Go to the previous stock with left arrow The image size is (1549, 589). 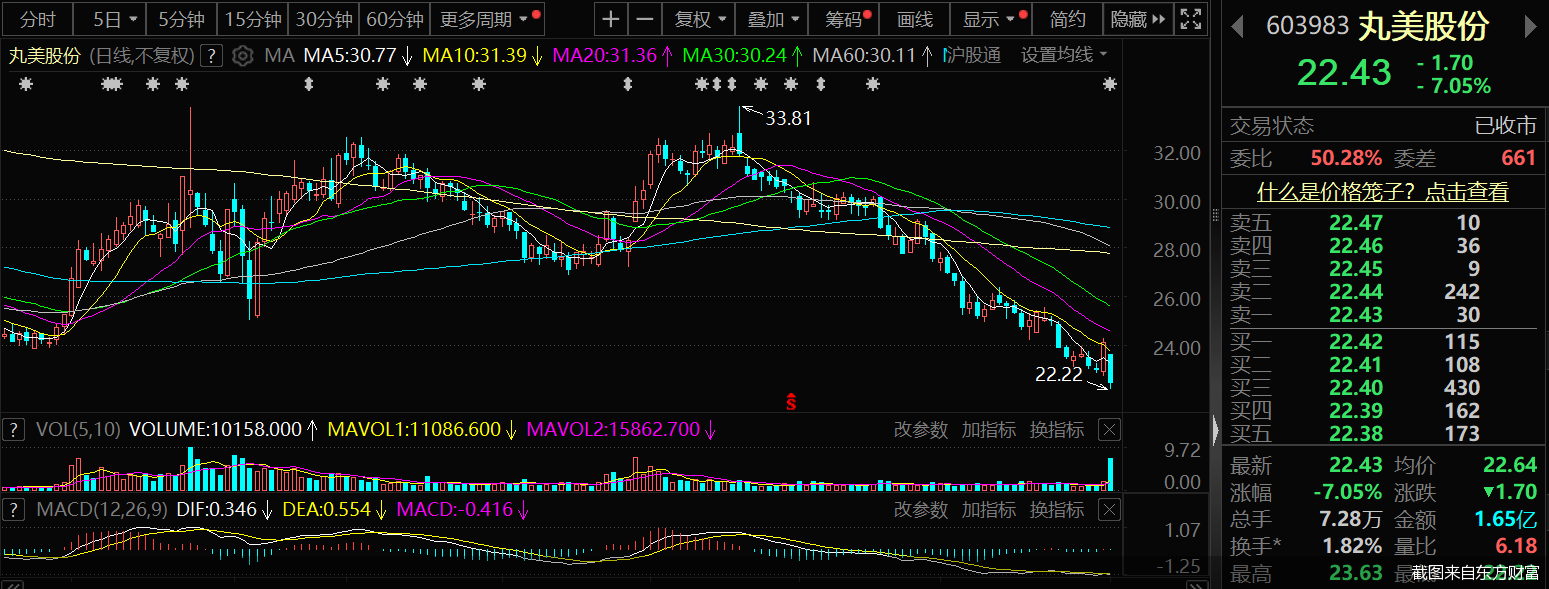click(x=1237, y=26)
